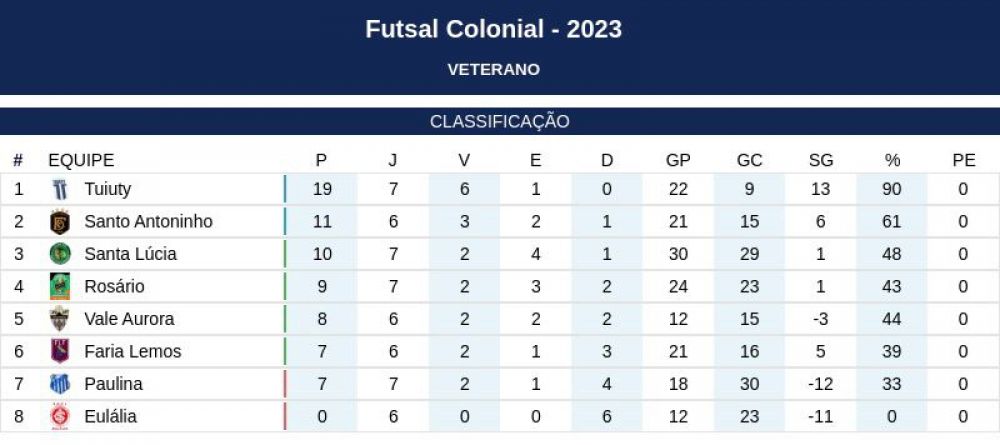Click the Paulina blue striped crest
Image resolution: width=1000 pixels, height=445 pixels.
tap(60, 384)
